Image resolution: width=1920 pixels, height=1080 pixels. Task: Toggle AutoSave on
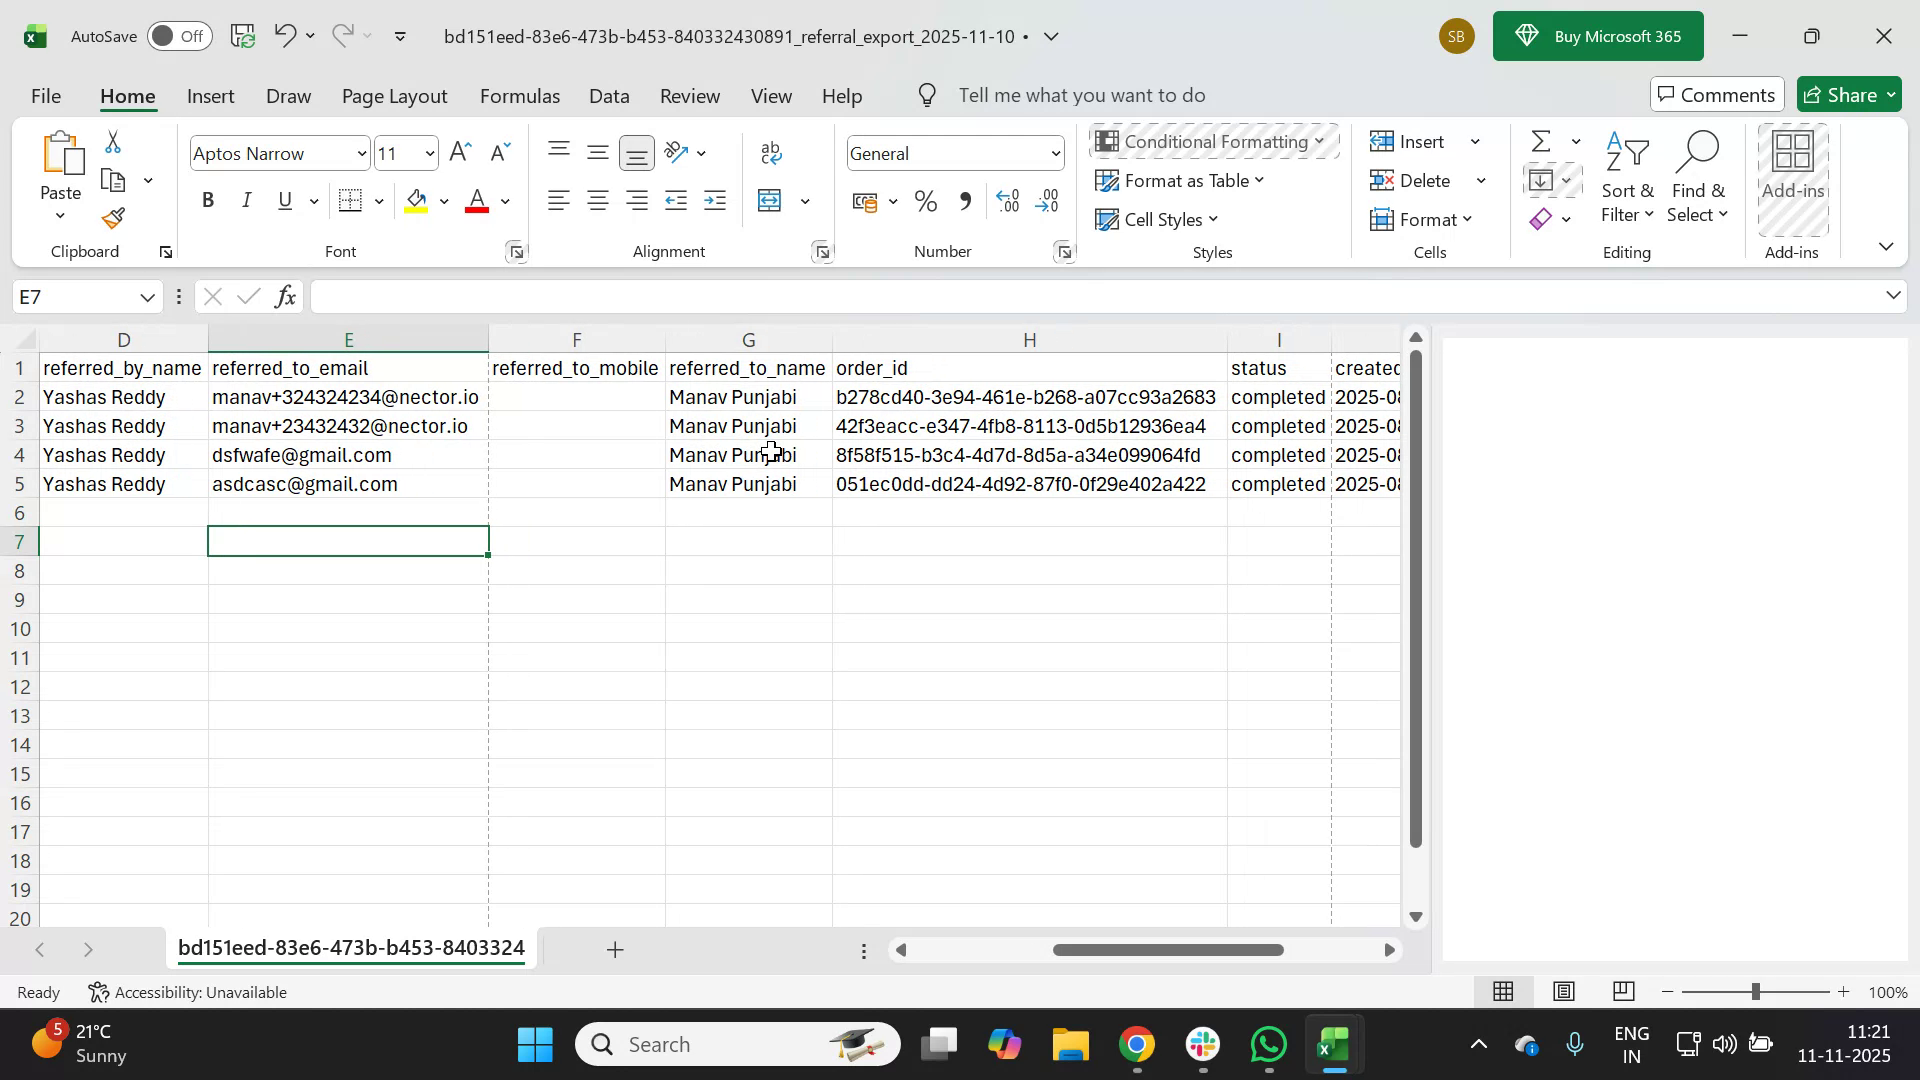pos(178,35)
